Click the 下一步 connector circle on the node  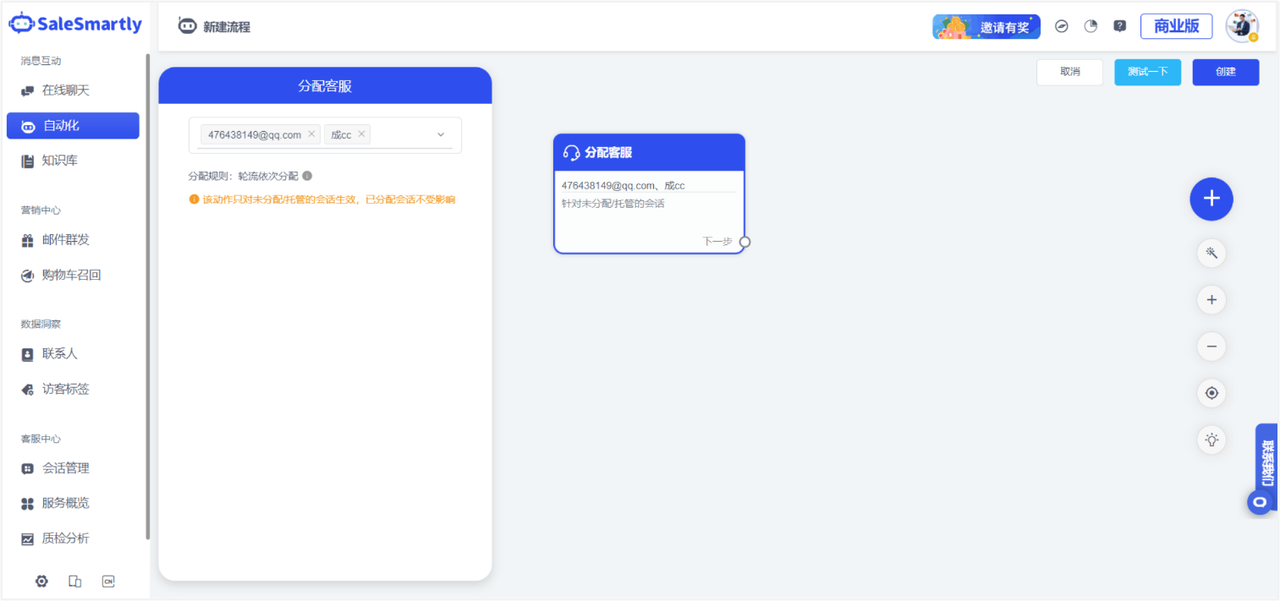click(744, 242)
